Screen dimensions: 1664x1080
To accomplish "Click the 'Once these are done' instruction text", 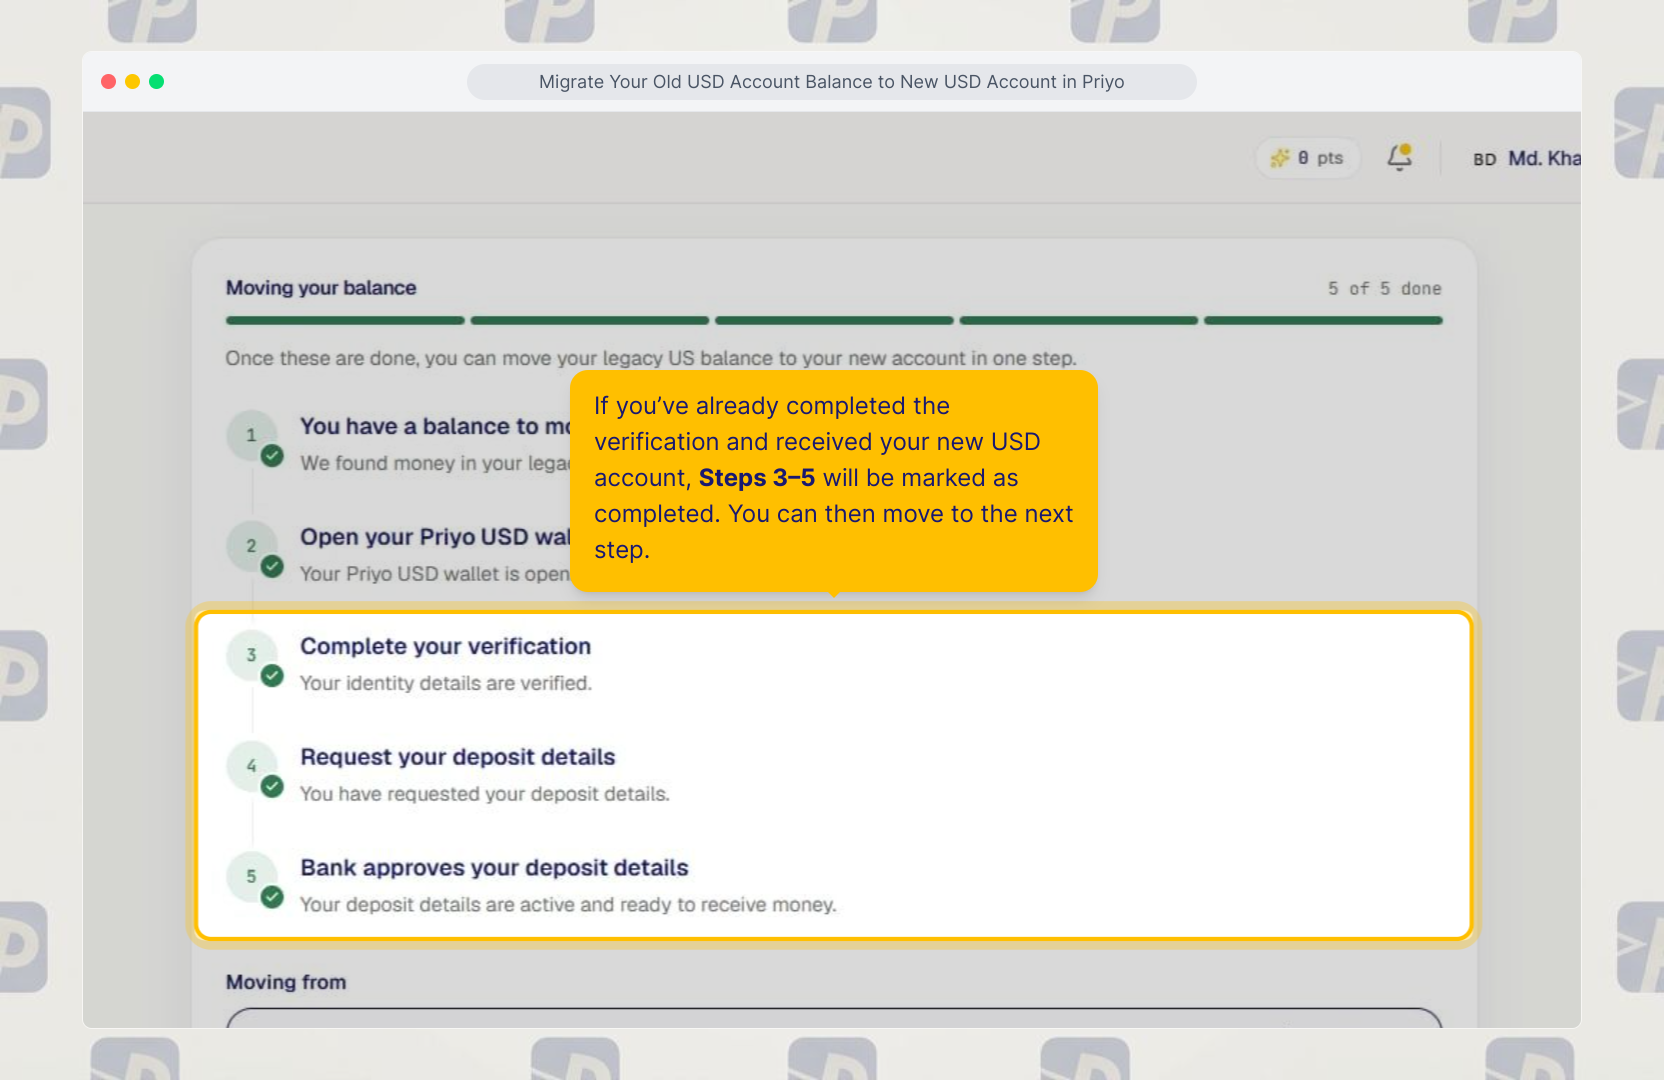I will 651,358.
